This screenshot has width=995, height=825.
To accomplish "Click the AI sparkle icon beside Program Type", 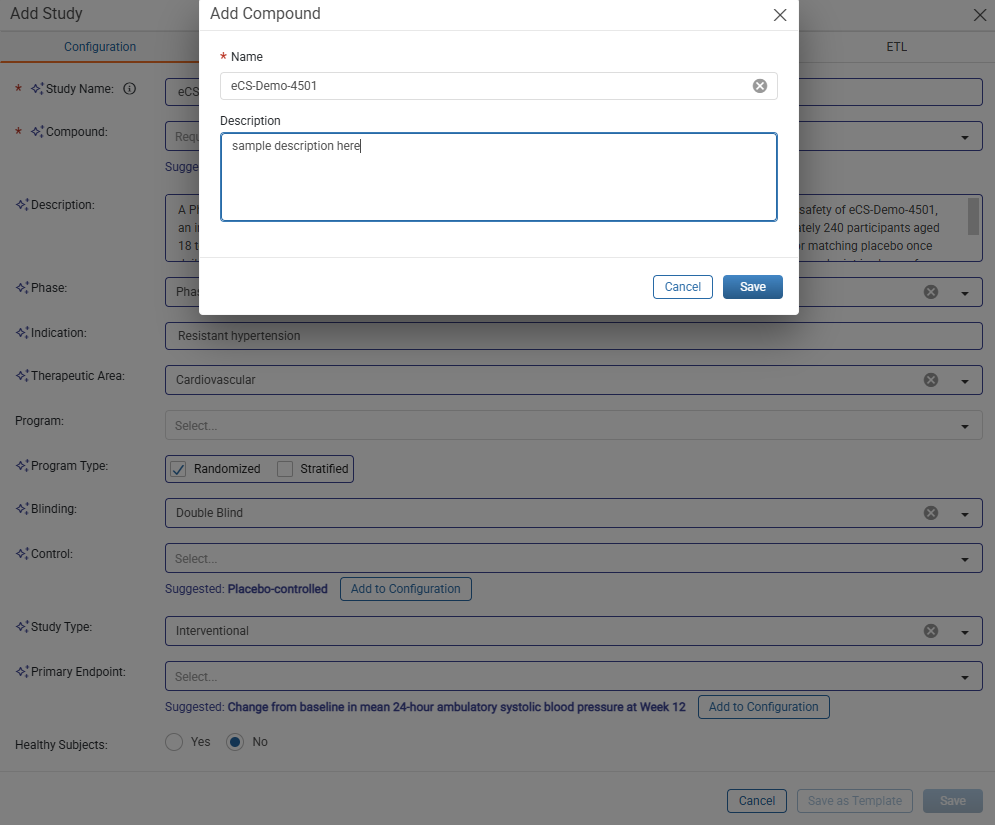I will click(22, 466).
